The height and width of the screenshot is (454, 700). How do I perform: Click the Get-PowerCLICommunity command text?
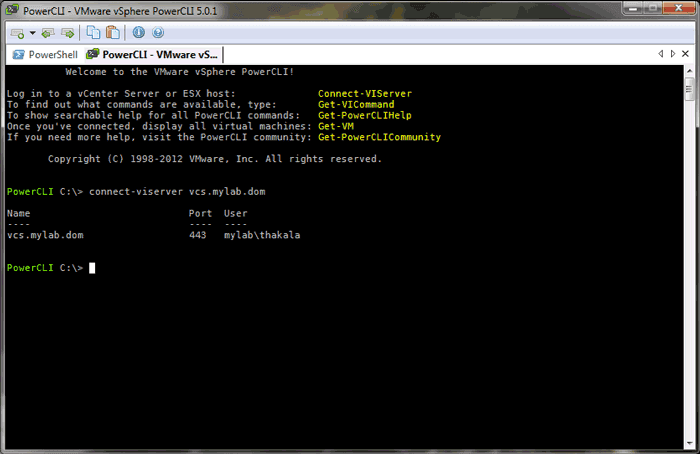[x=379, y=137]
